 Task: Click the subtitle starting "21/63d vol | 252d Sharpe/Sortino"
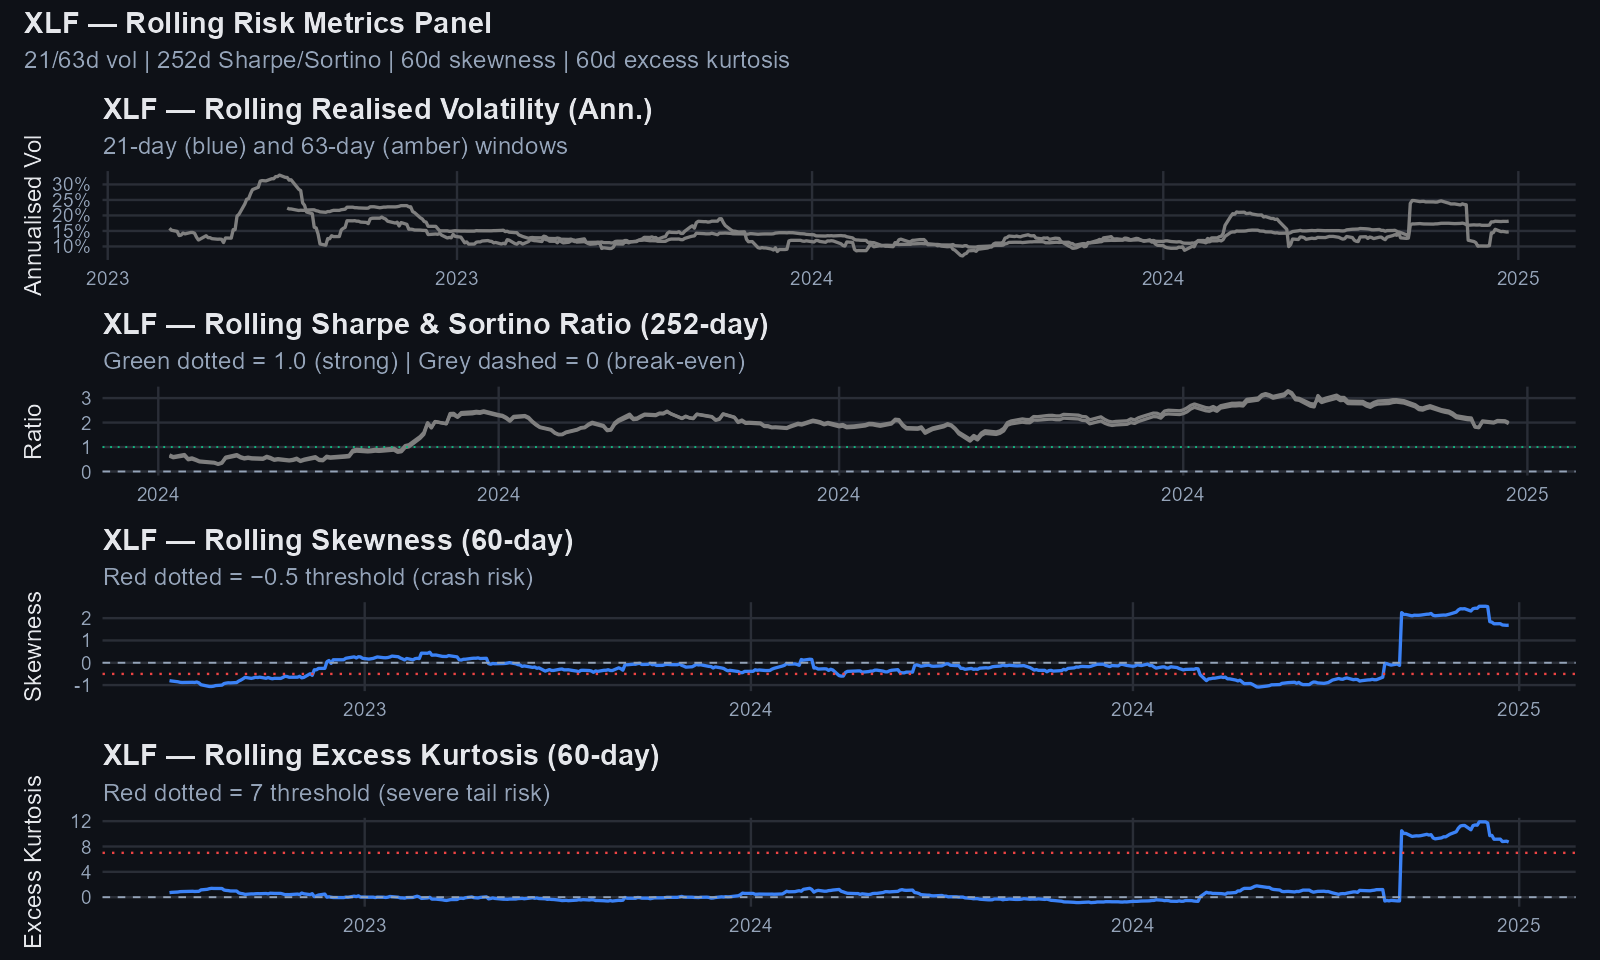(406, 60)
